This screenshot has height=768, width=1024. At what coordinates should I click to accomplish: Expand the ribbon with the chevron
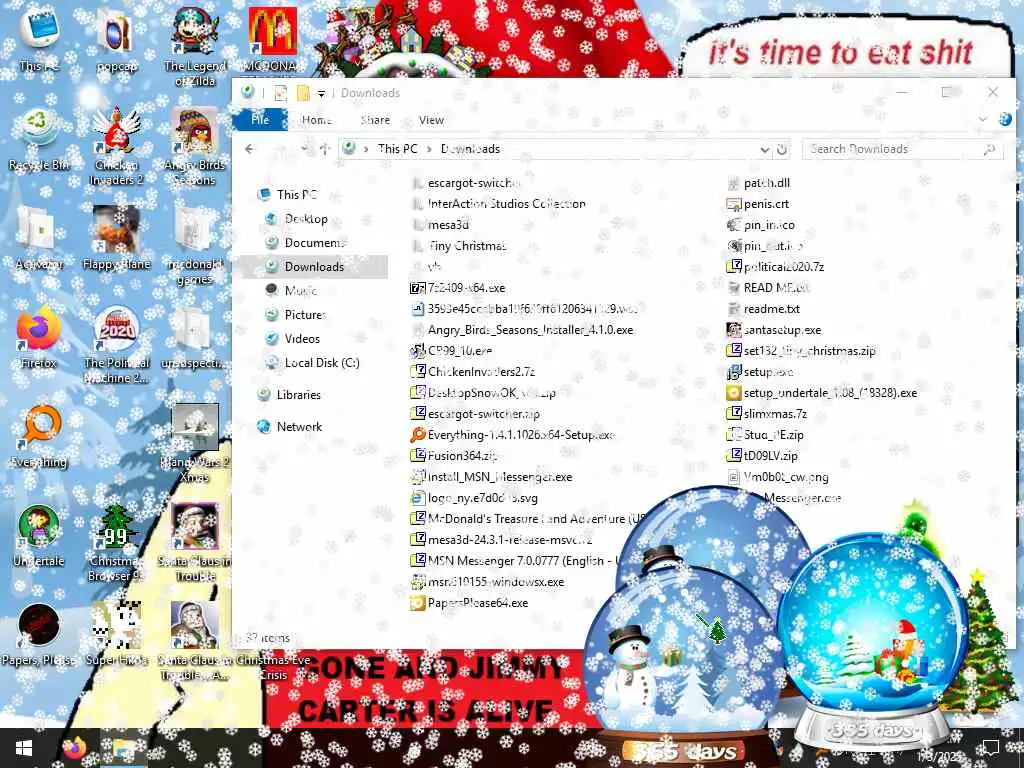[982, 119]
